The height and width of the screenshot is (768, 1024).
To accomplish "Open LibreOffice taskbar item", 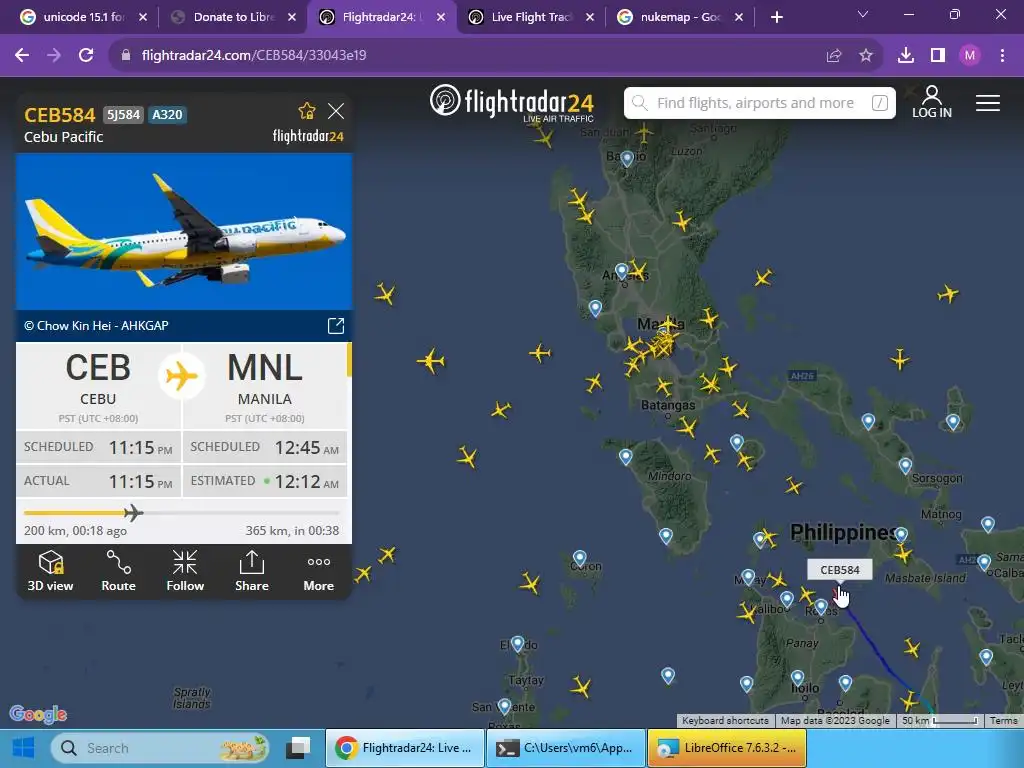I will [727, 748].
